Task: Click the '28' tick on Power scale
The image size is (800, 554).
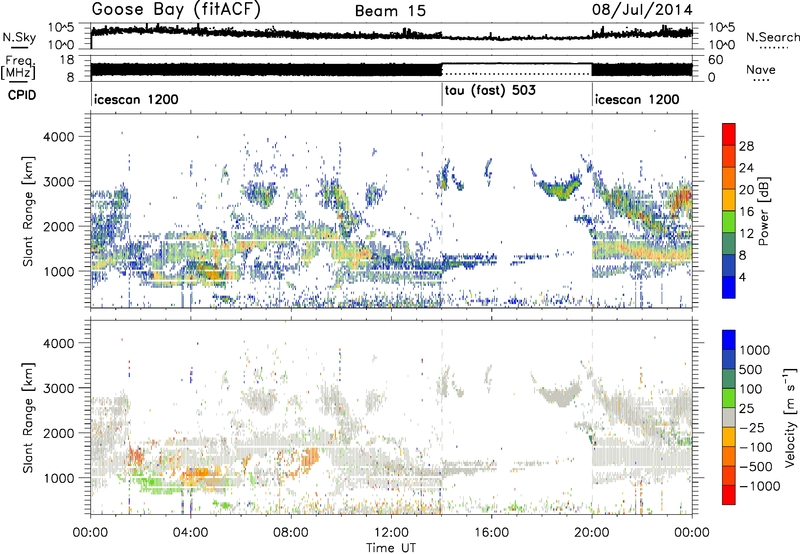Action: coord(746,146)
